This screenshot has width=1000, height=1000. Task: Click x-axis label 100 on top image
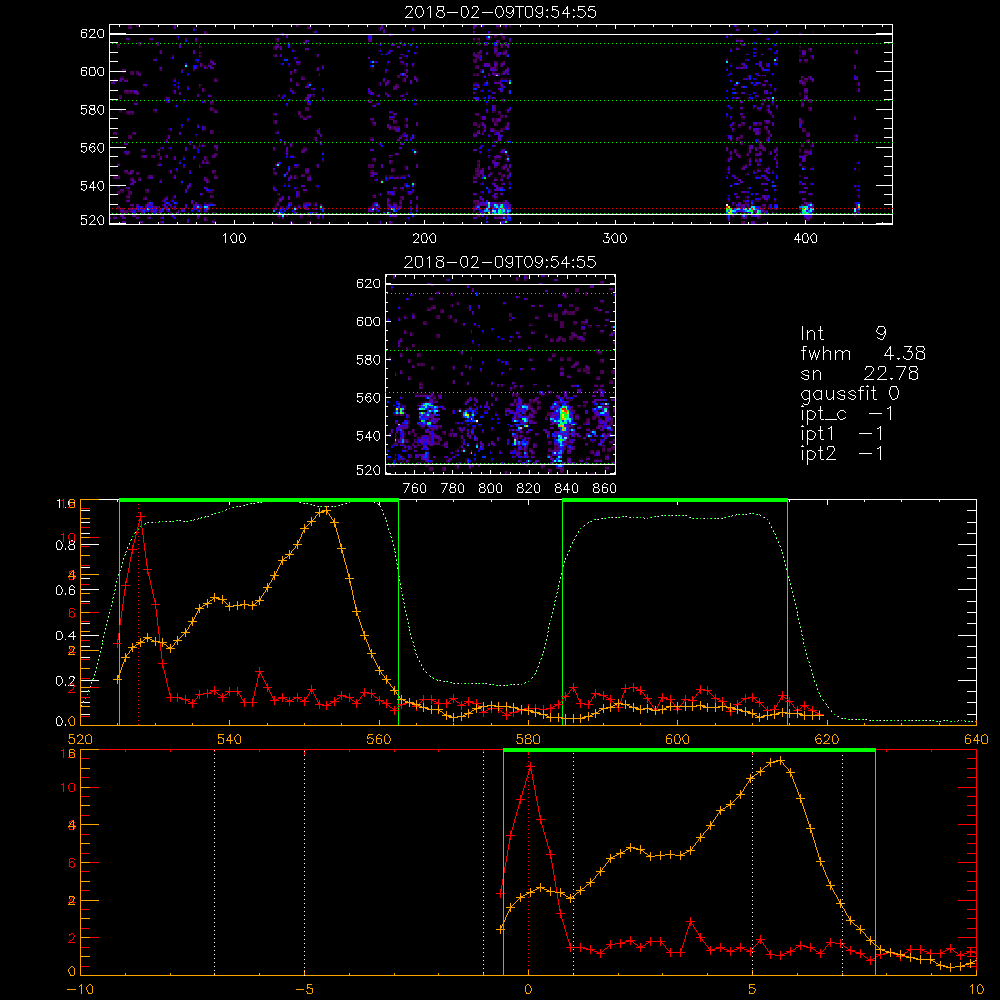pyautogui.click(x=234, y=238)
